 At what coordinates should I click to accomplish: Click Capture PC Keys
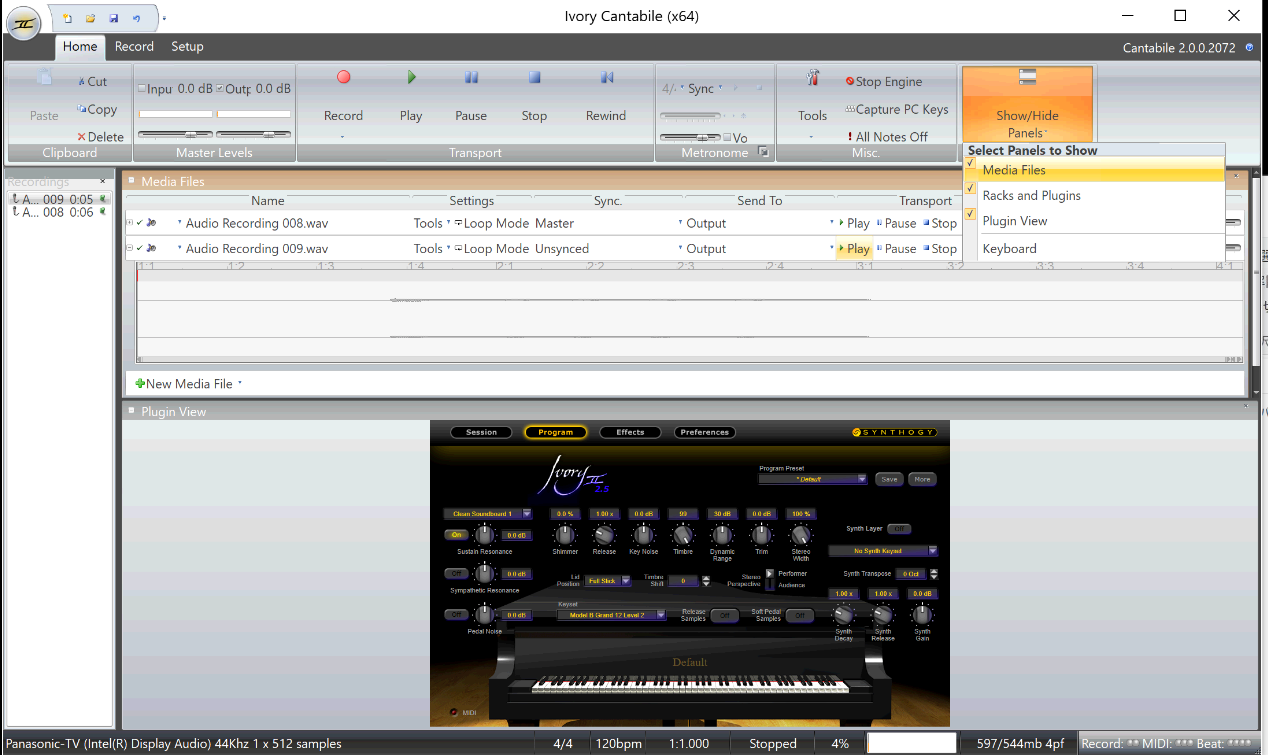[896, 109]
